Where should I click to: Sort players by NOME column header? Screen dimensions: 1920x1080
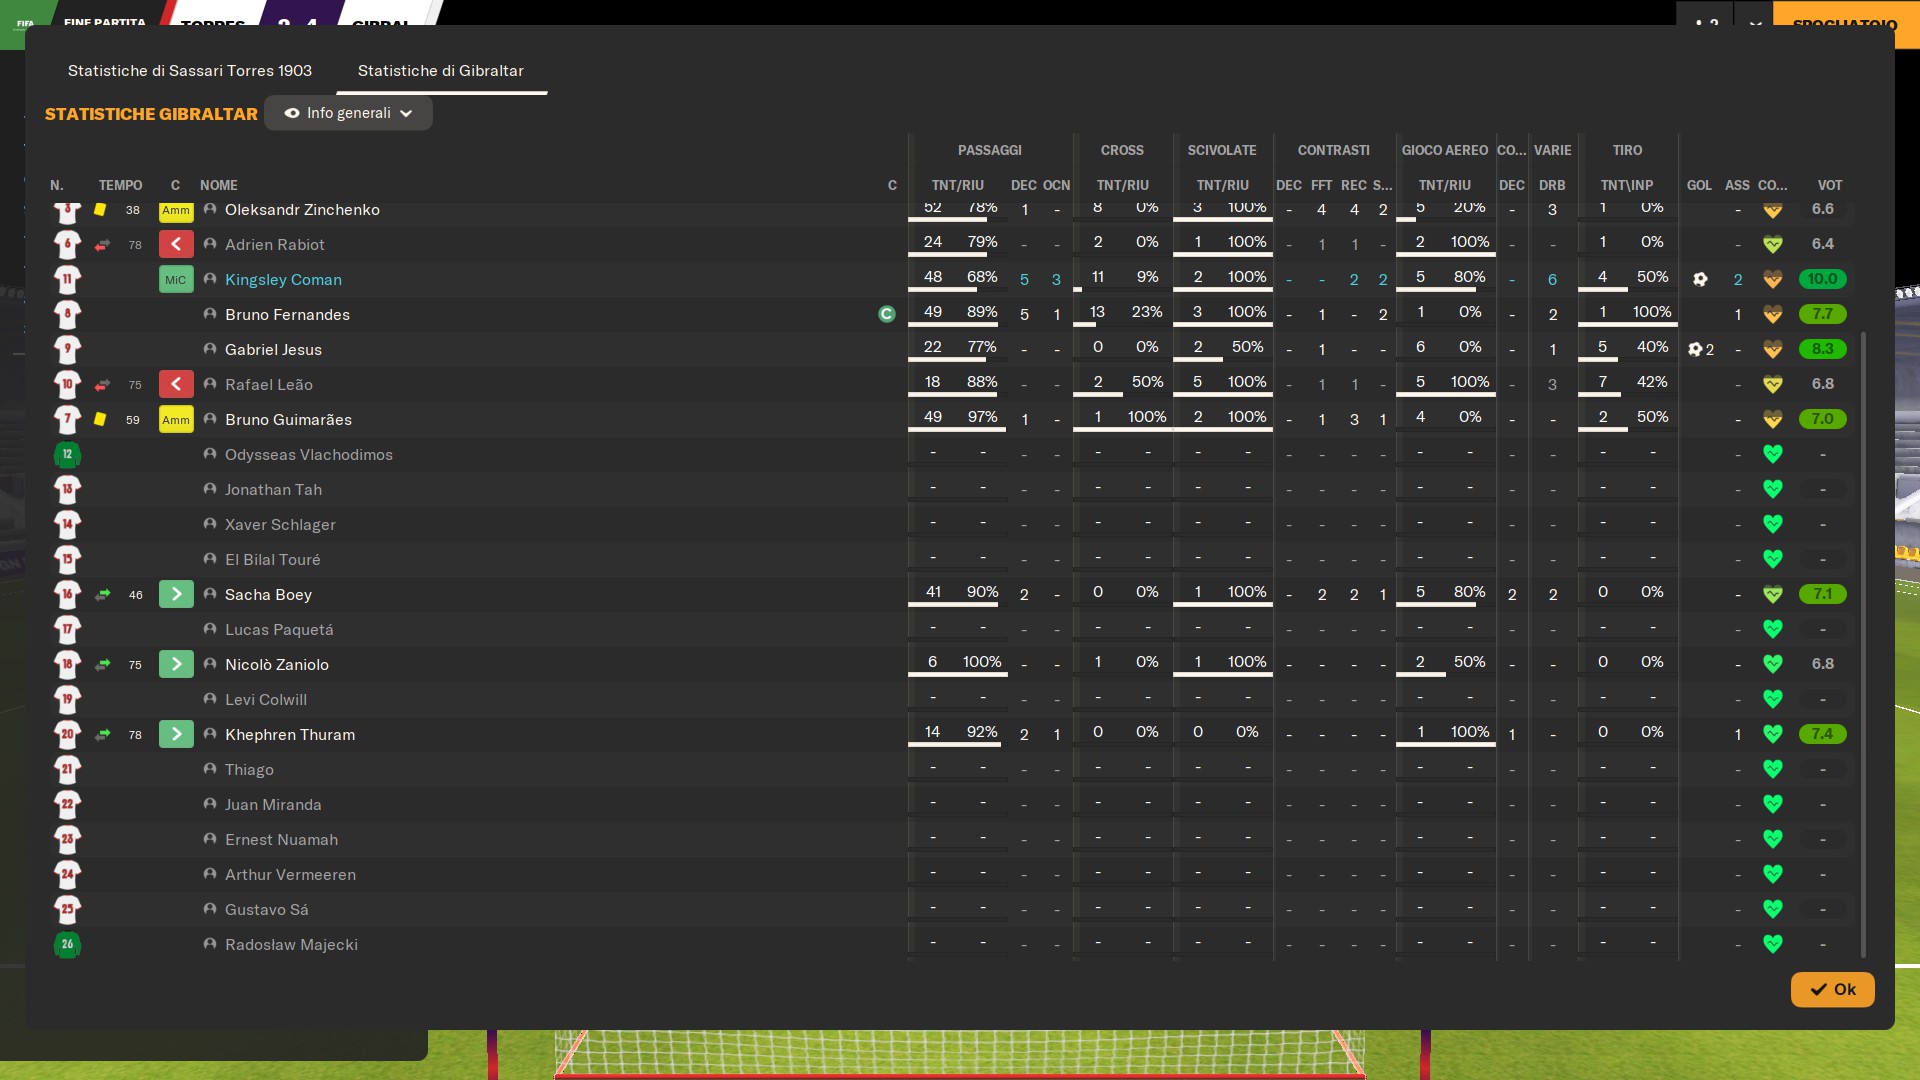point(218,185)
